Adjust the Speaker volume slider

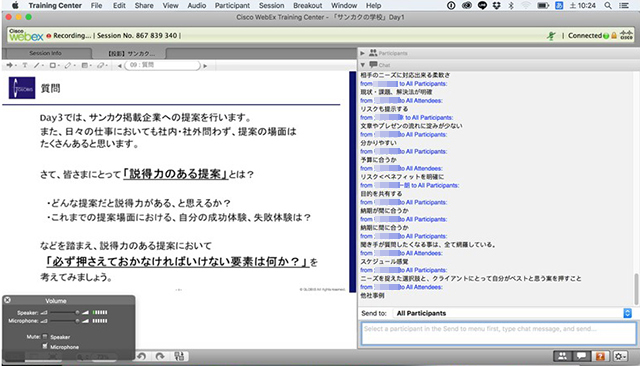(64, 312)
